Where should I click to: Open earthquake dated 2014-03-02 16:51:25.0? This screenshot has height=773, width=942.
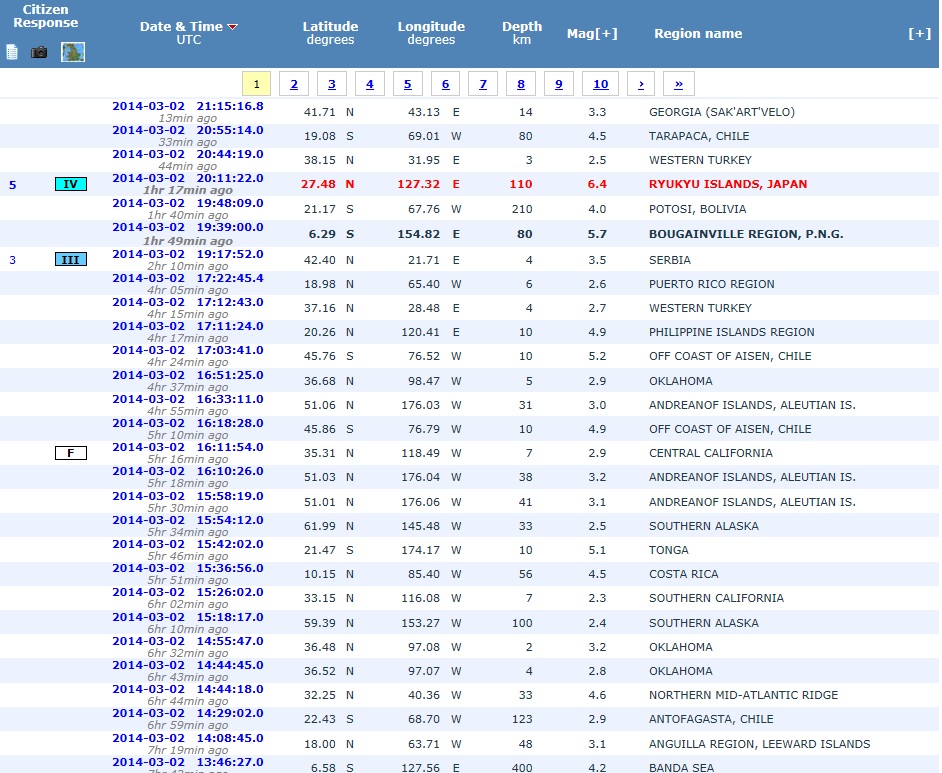188,375
